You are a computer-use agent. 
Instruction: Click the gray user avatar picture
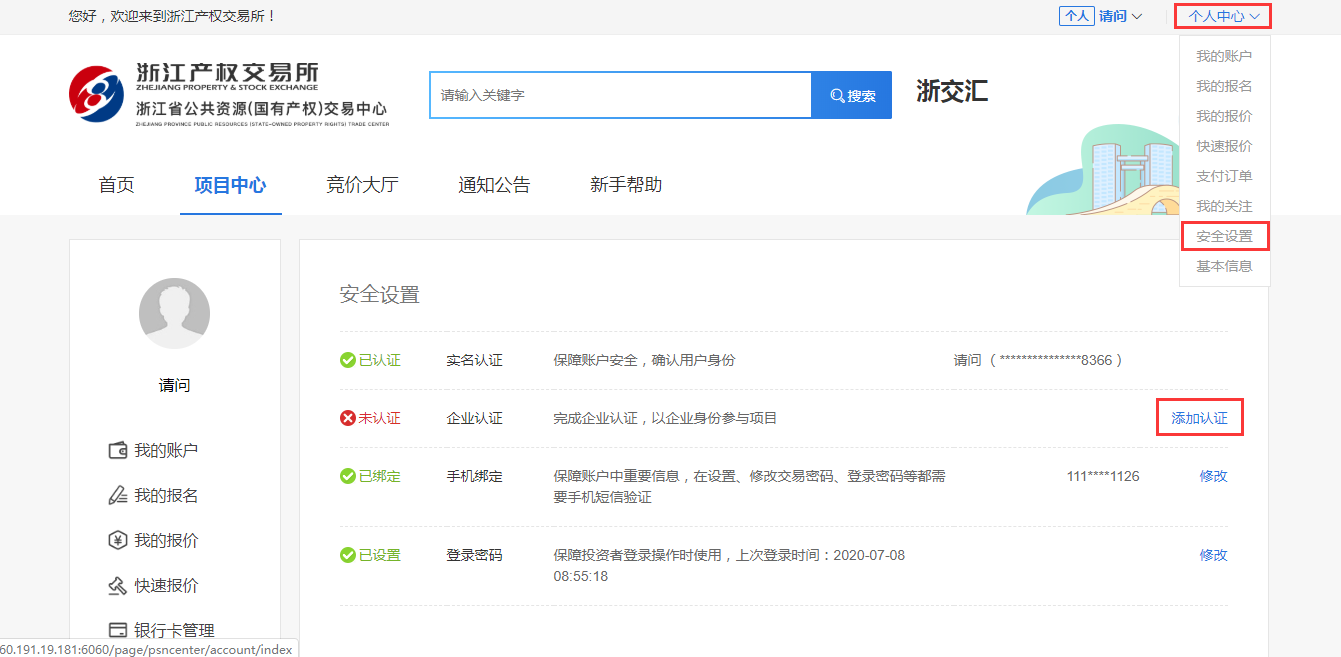point(174,313)
